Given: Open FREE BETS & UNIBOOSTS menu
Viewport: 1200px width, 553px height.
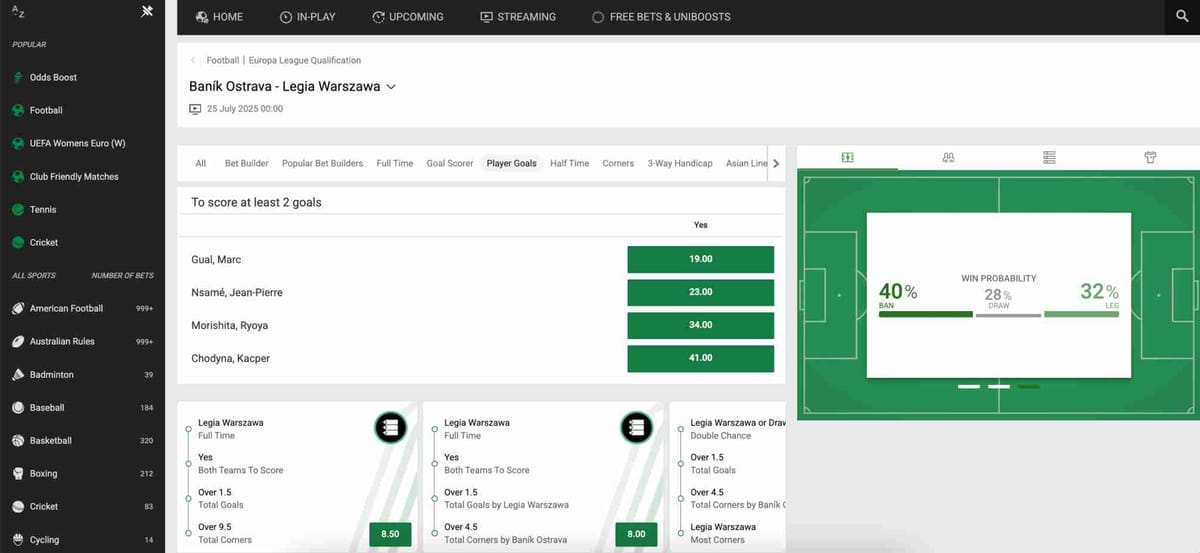Looking at the screenshot, I should (x=661, y=17).
